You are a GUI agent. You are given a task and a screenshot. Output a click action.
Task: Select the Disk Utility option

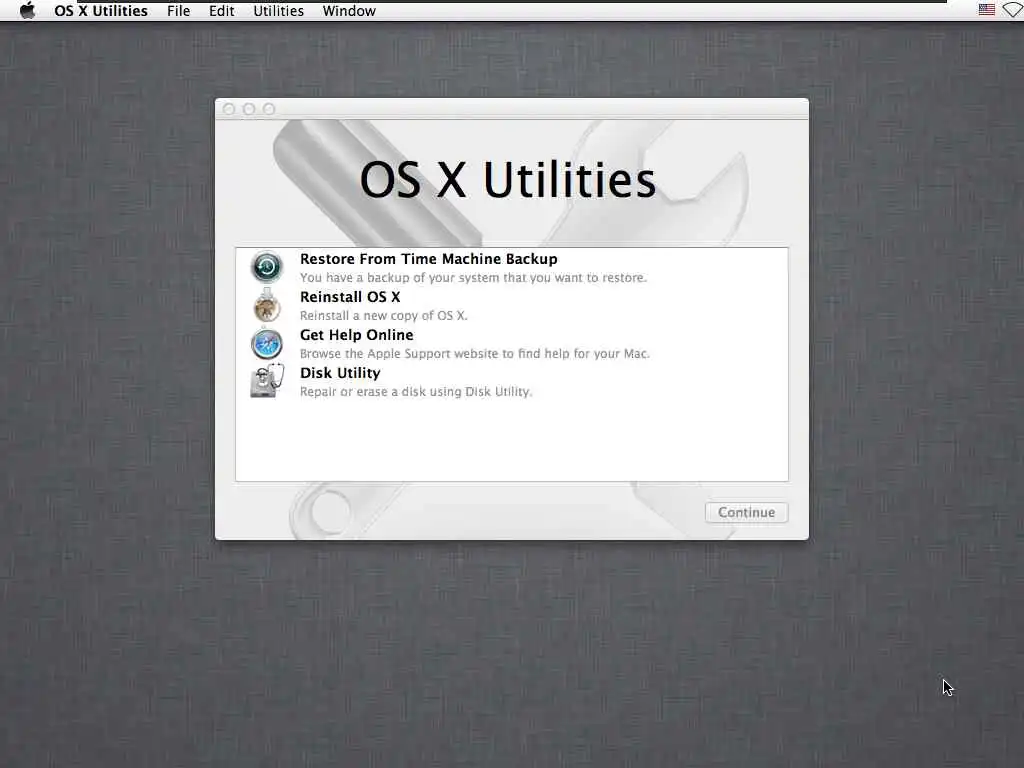tap(512, 381)
